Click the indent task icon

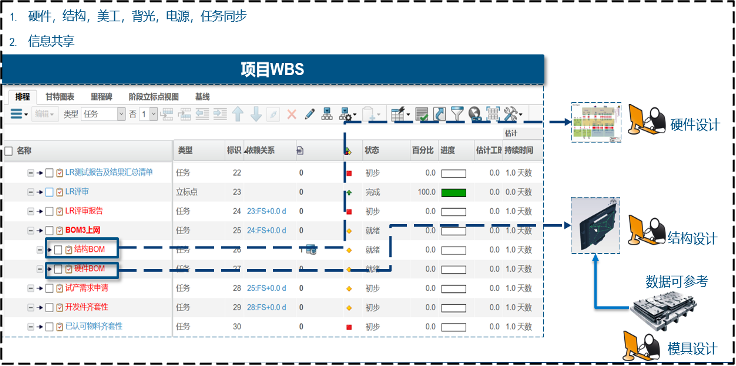220,114
